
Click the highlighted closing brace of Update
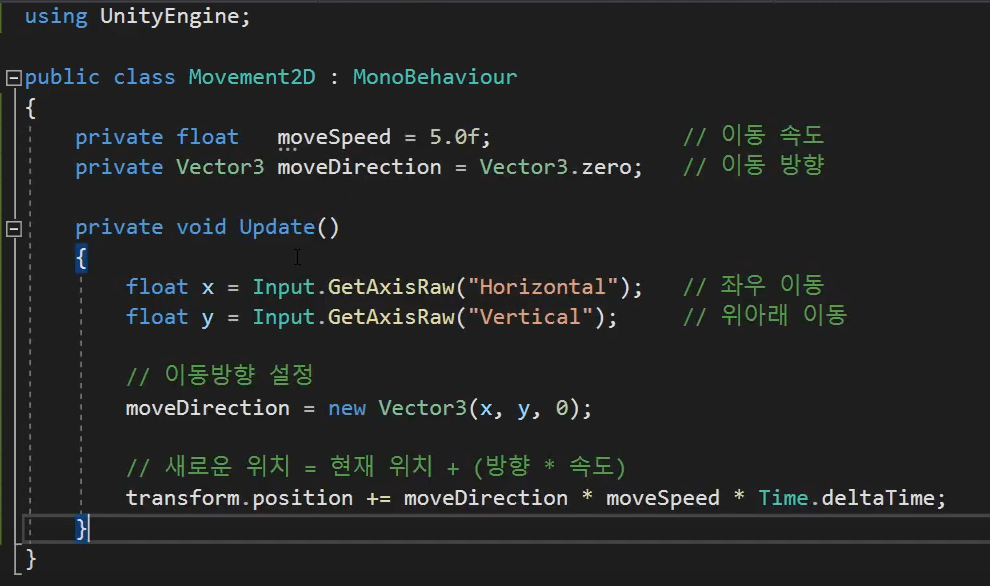coord(81,528)
